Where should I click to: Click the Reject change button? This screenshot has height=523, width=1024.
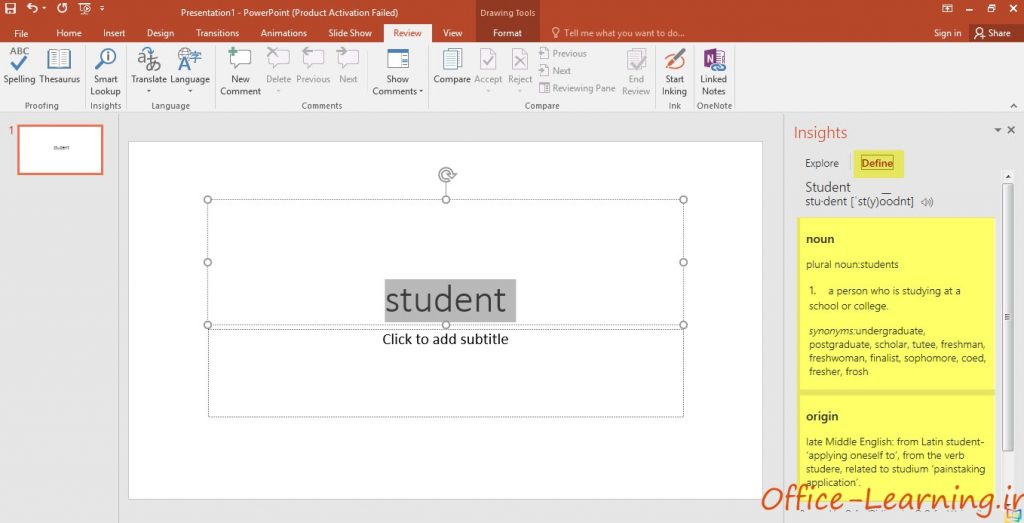pyautogui.click(x=520, y=72)
